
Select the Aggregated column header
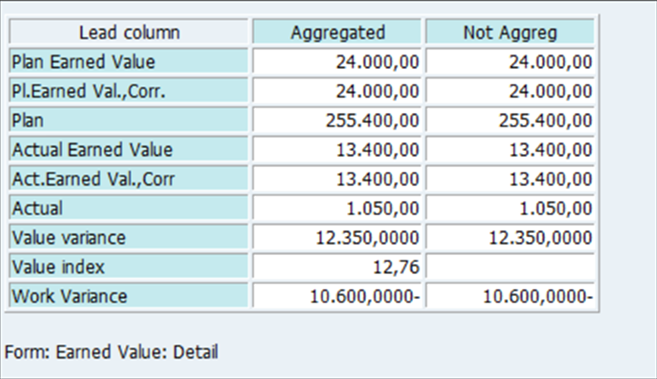pos(337,32)
